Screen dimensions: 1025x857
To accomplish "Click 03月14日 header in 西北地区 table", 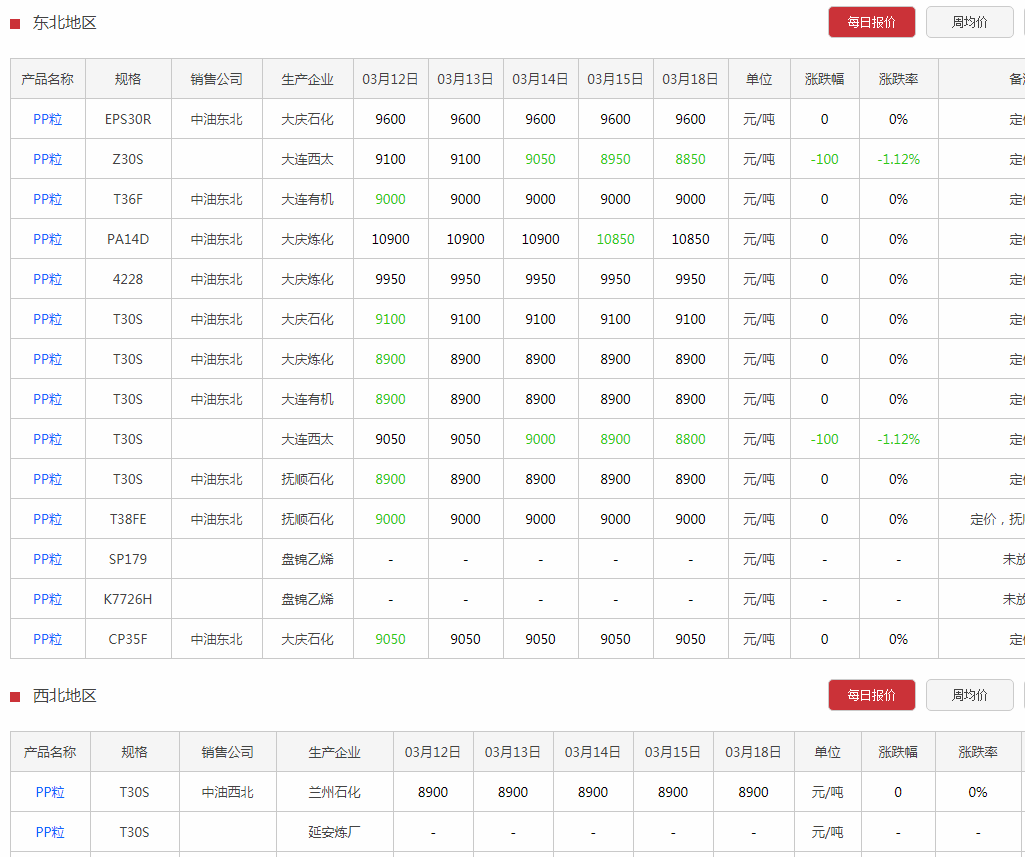I will (x=593, y=752).
